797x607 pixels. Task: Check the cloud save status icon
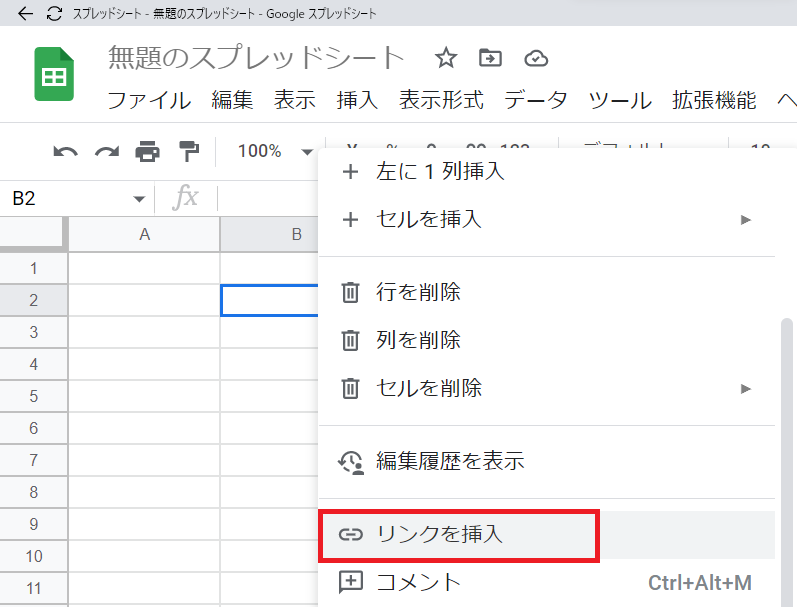click(x=536, y=58)
